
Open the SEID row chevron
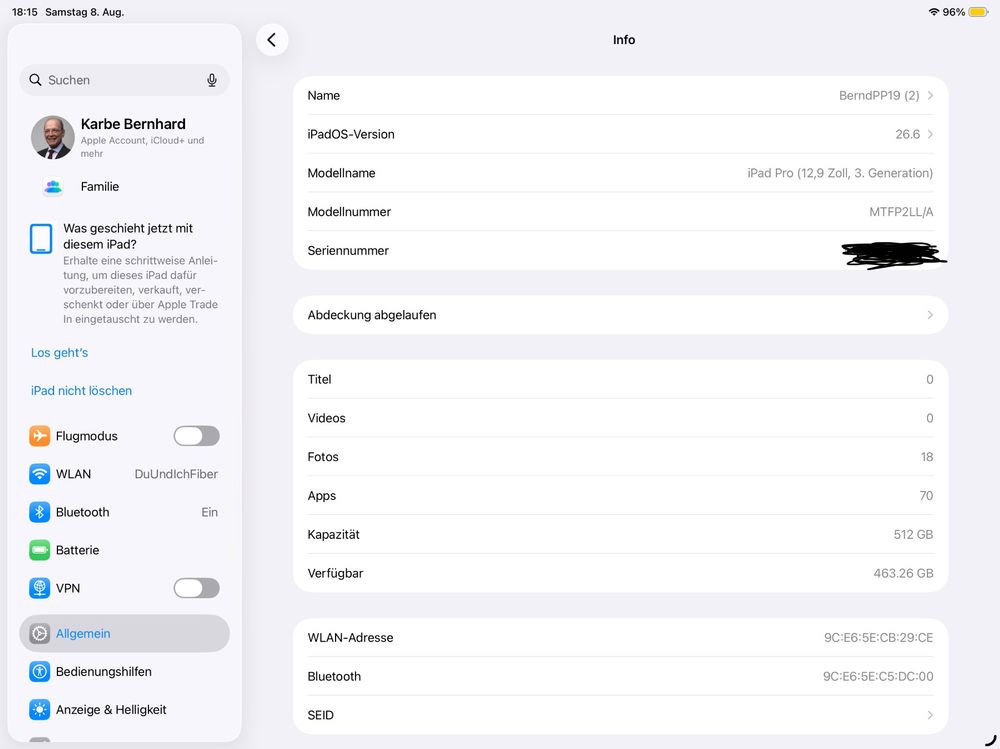930,715
